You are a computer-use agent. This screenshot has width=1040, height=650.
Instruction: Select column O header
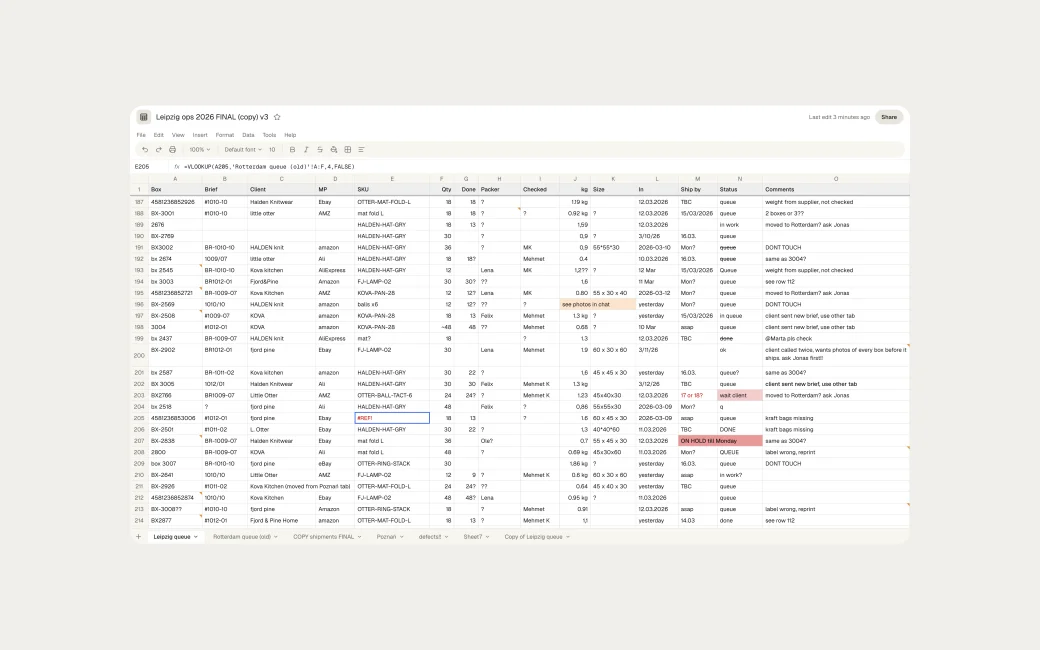[x=836, y=179]
